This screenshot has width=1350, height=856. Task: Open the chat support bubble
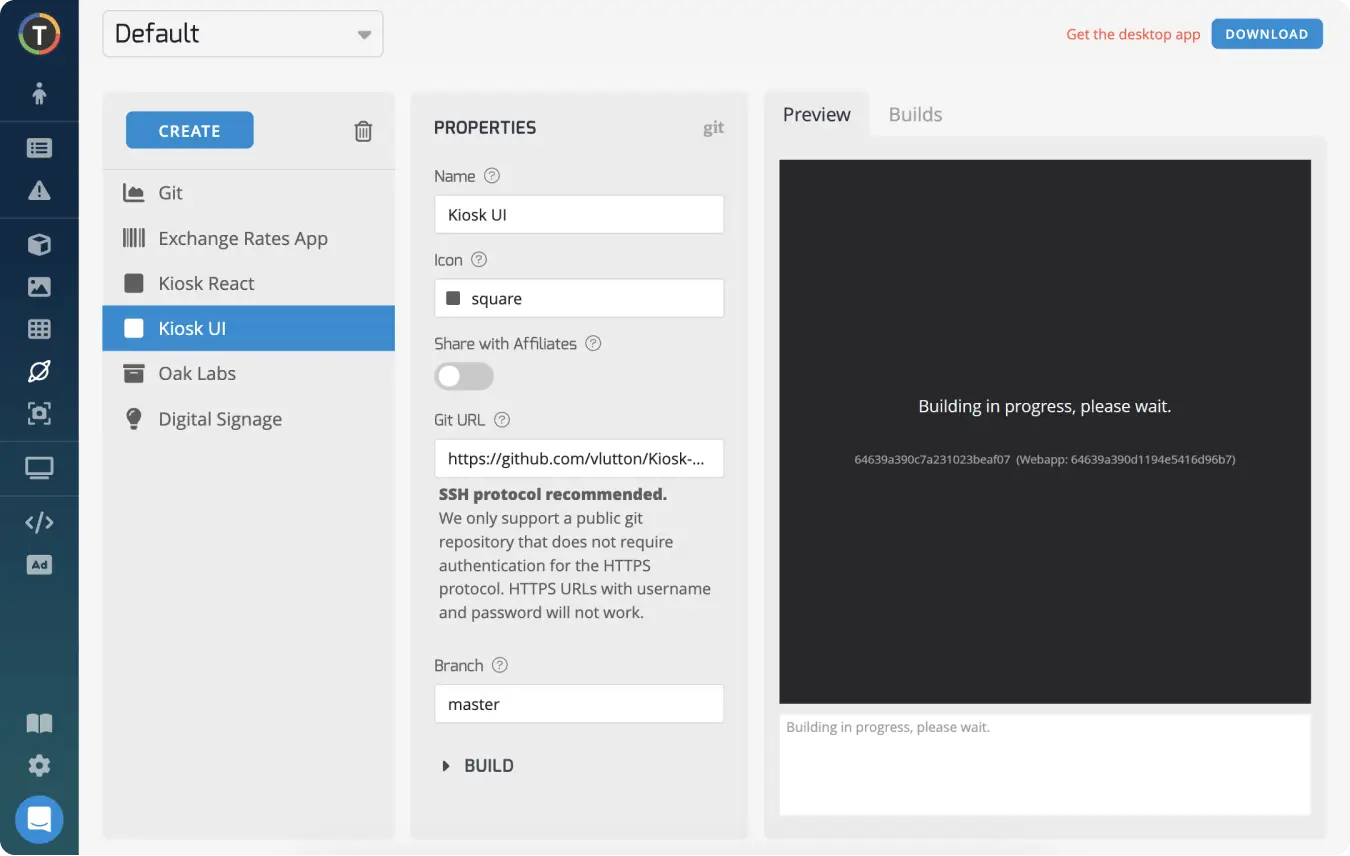coord(39,820)
